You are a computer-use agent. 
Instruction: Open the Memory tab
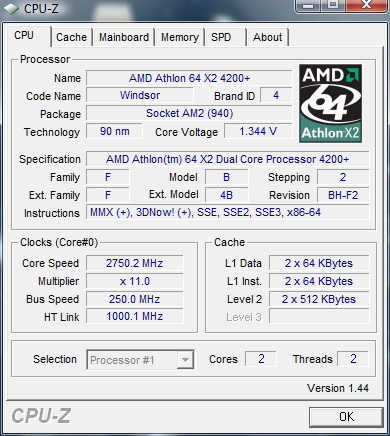tap(180, 37)
